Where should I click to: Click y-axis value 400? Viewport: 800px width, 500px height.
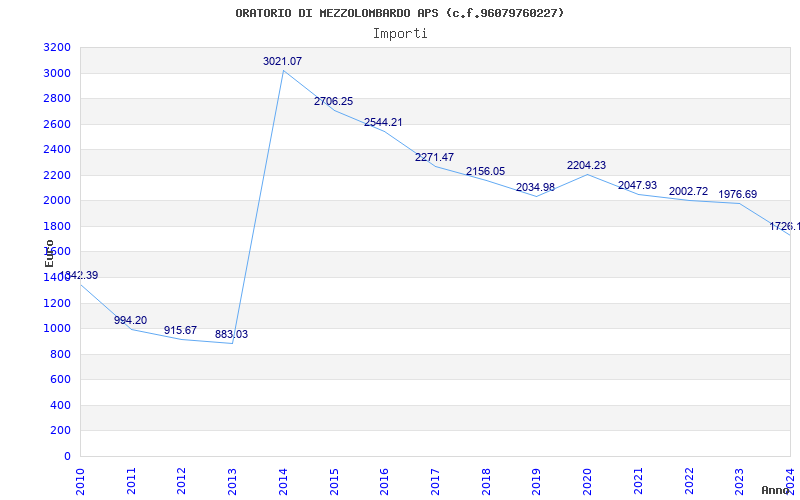60,406
